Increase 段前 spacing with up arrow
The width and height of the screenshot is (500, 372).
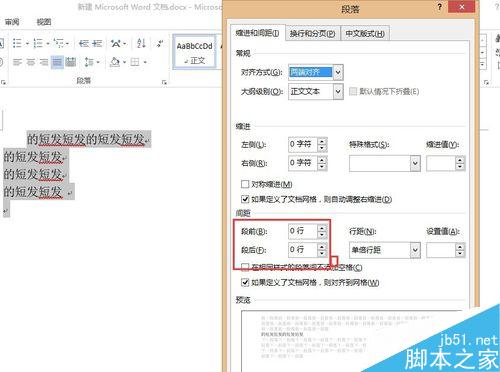tap(322, 228)
